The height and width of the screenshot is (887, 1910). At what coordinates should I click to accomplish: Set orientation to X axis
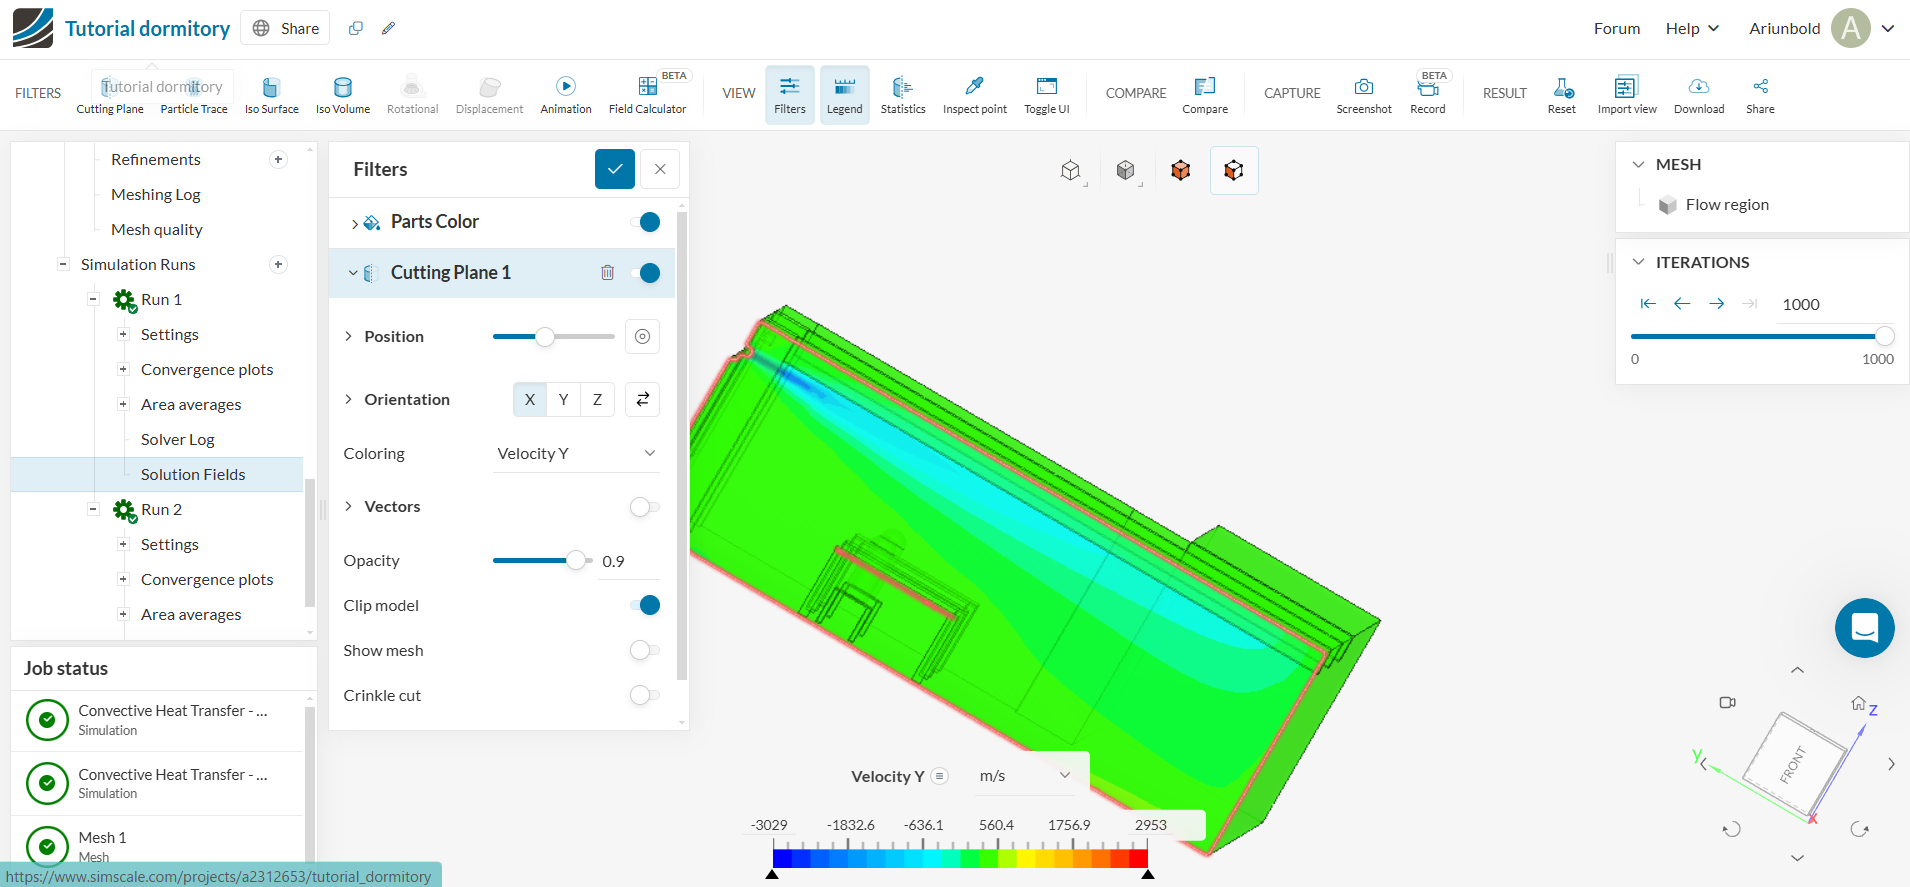pos(530,400)
